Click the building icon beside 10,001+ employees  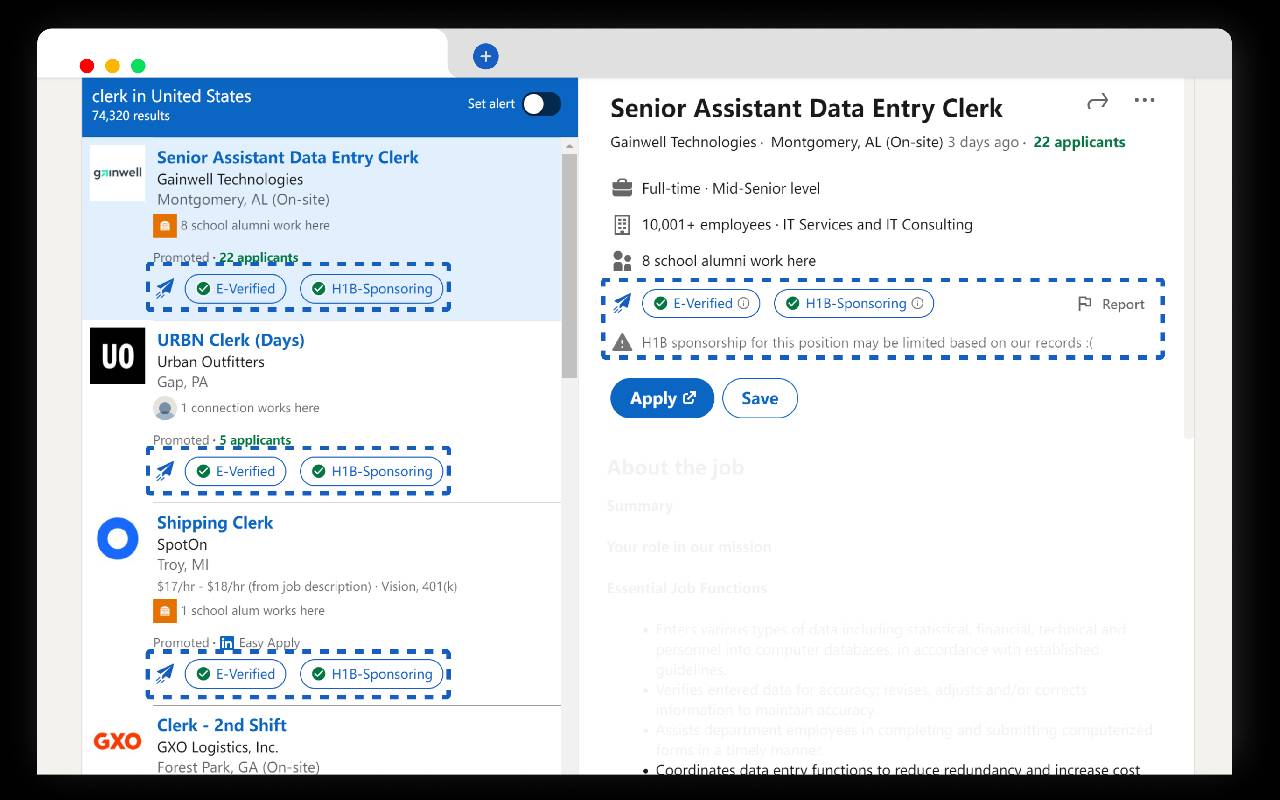(x=622, y=224)
